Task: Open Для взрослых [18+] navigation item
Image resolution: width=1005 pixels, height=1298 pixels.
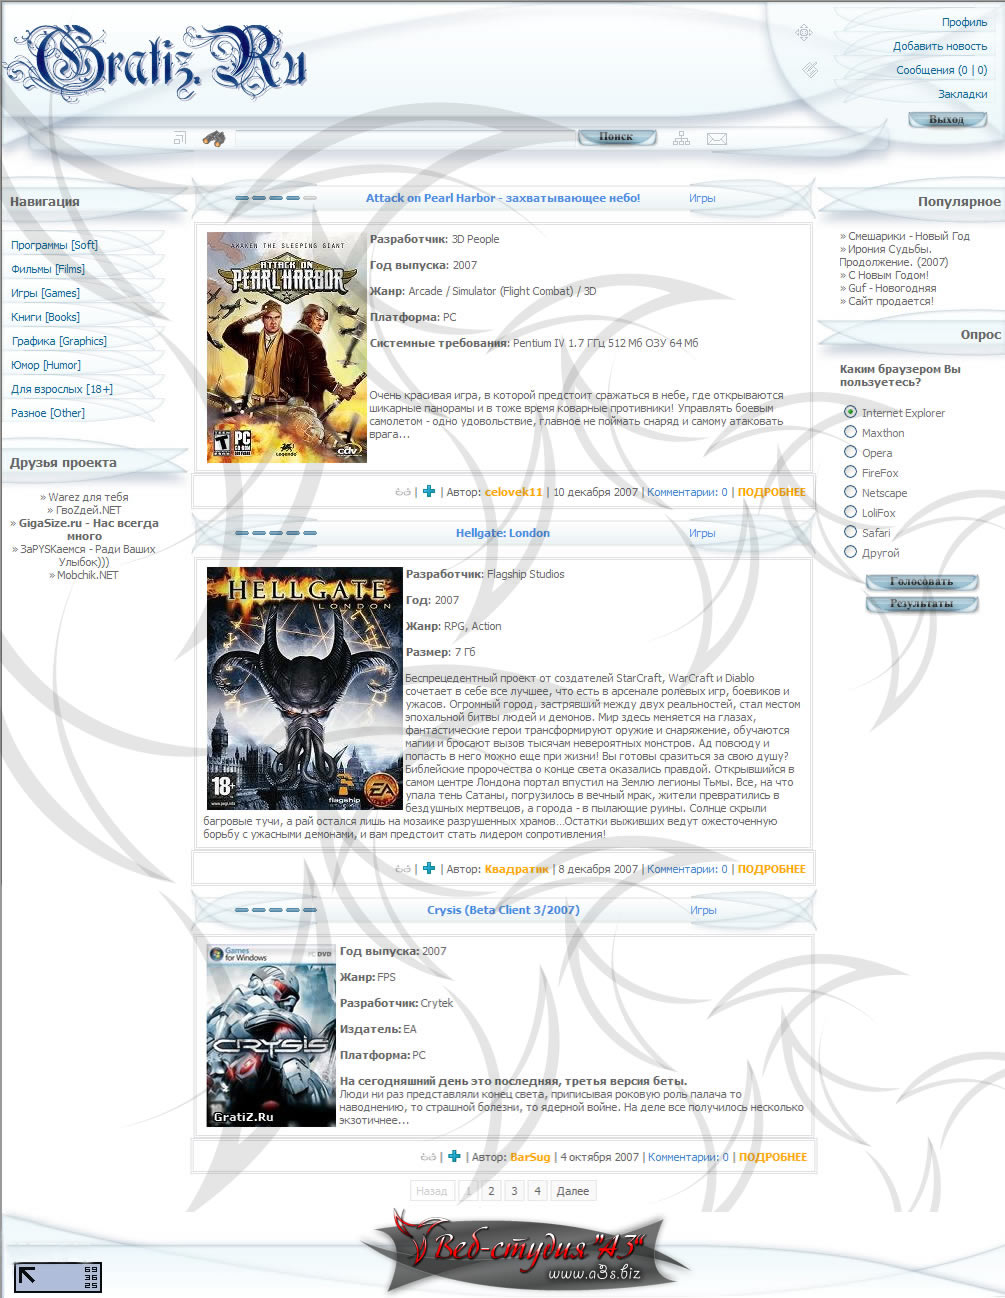Action: click(x=62, y=389)
